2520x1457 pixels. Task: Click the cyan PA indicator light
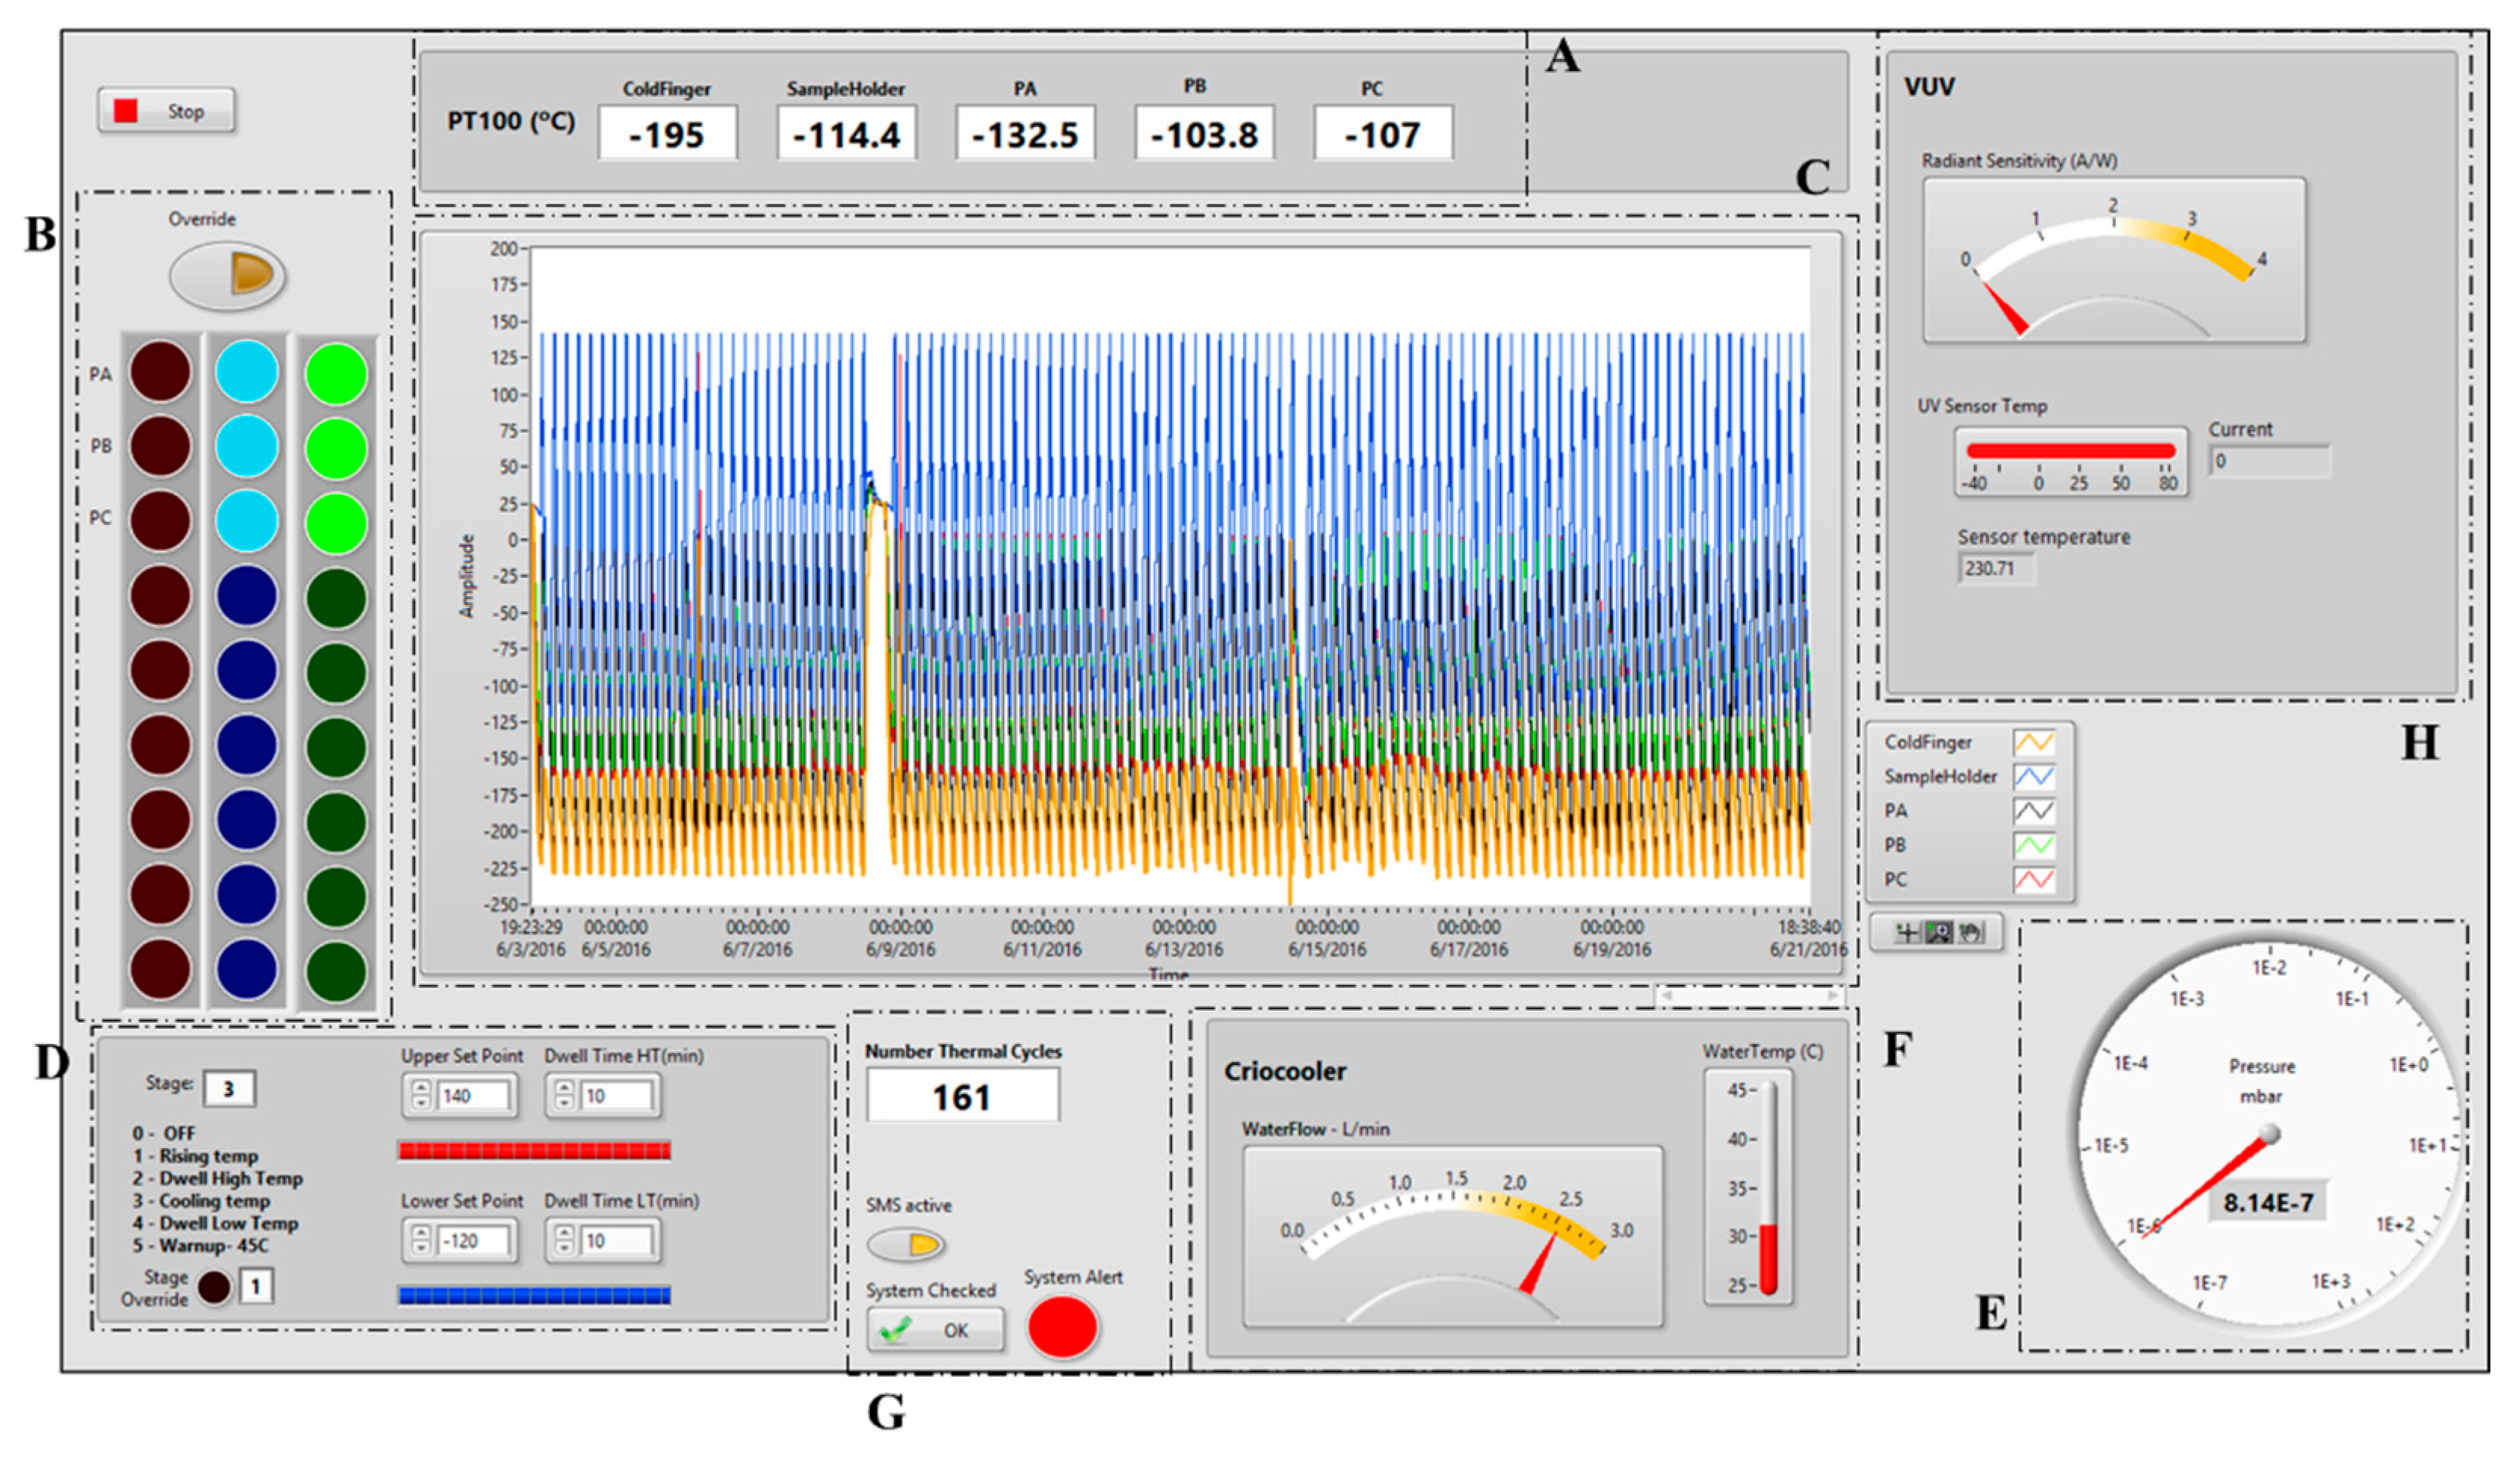tap(246, 372)
